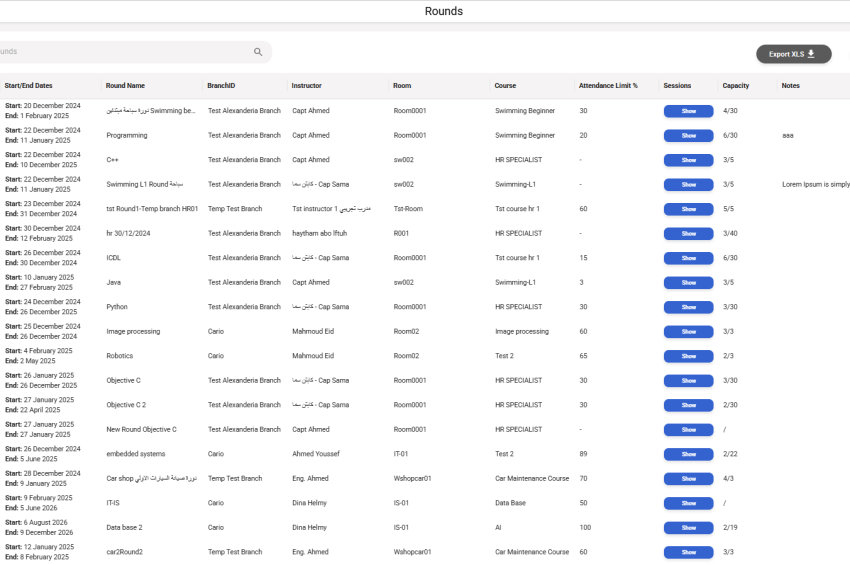The width and height of the screenshot is (850, 565).
Task: Click the embedded systems round name
Action: click(x=136, y=454)
